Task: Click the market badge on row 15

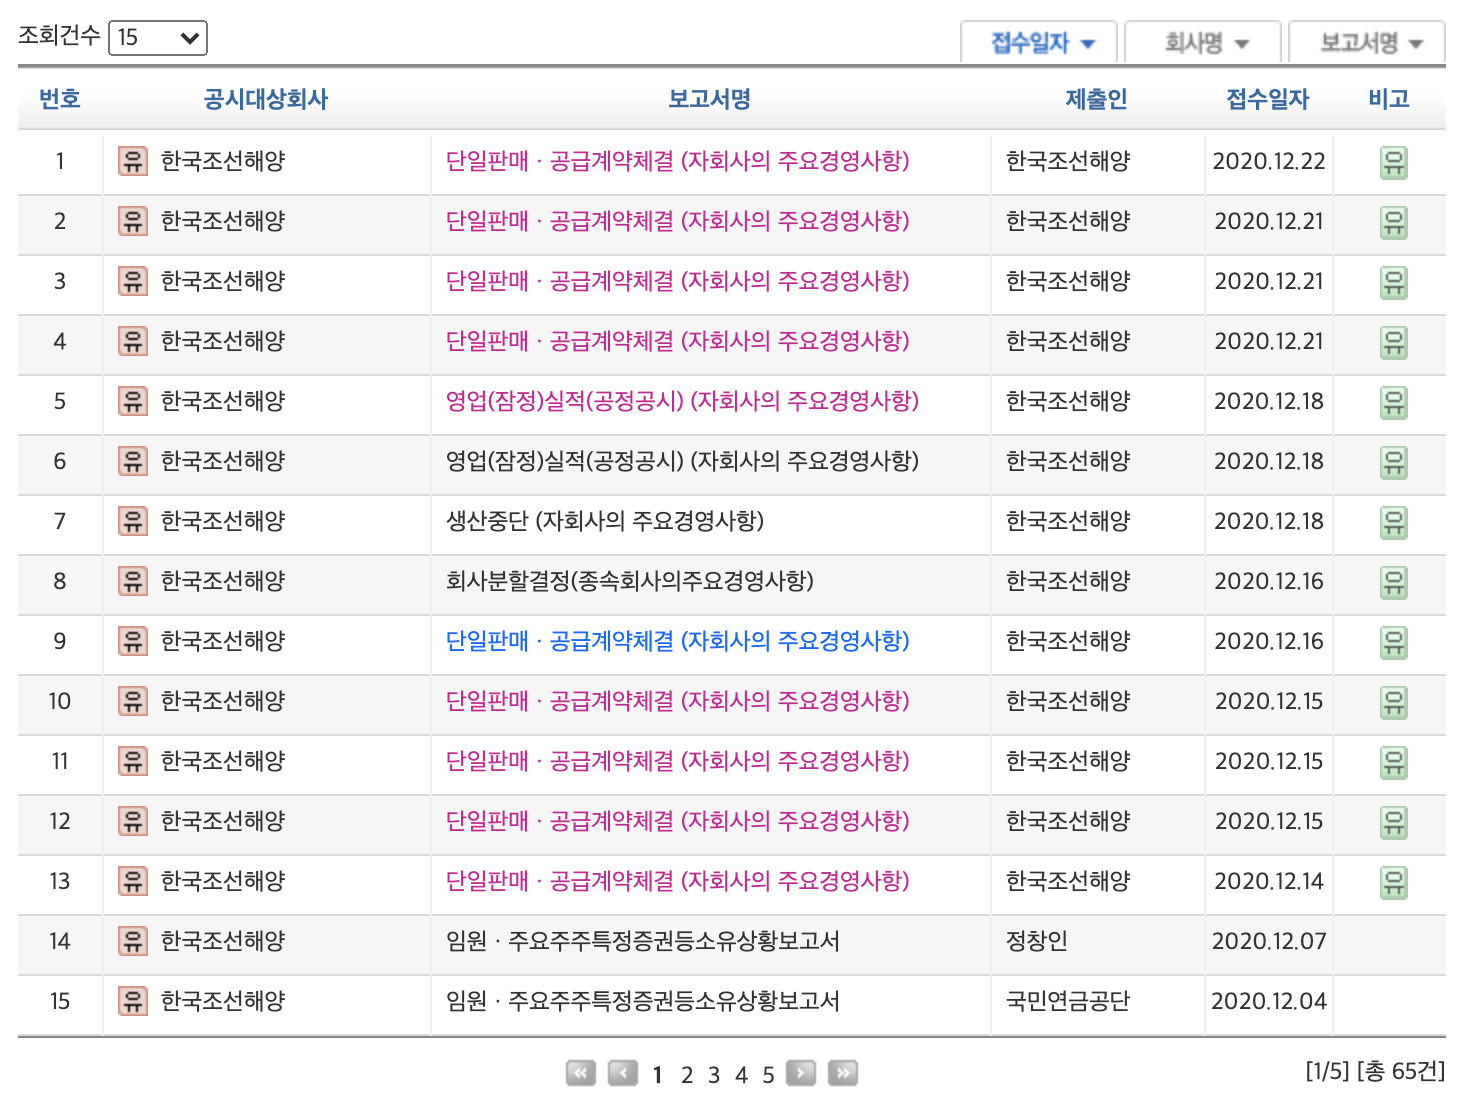Action: click(132, 1003)
